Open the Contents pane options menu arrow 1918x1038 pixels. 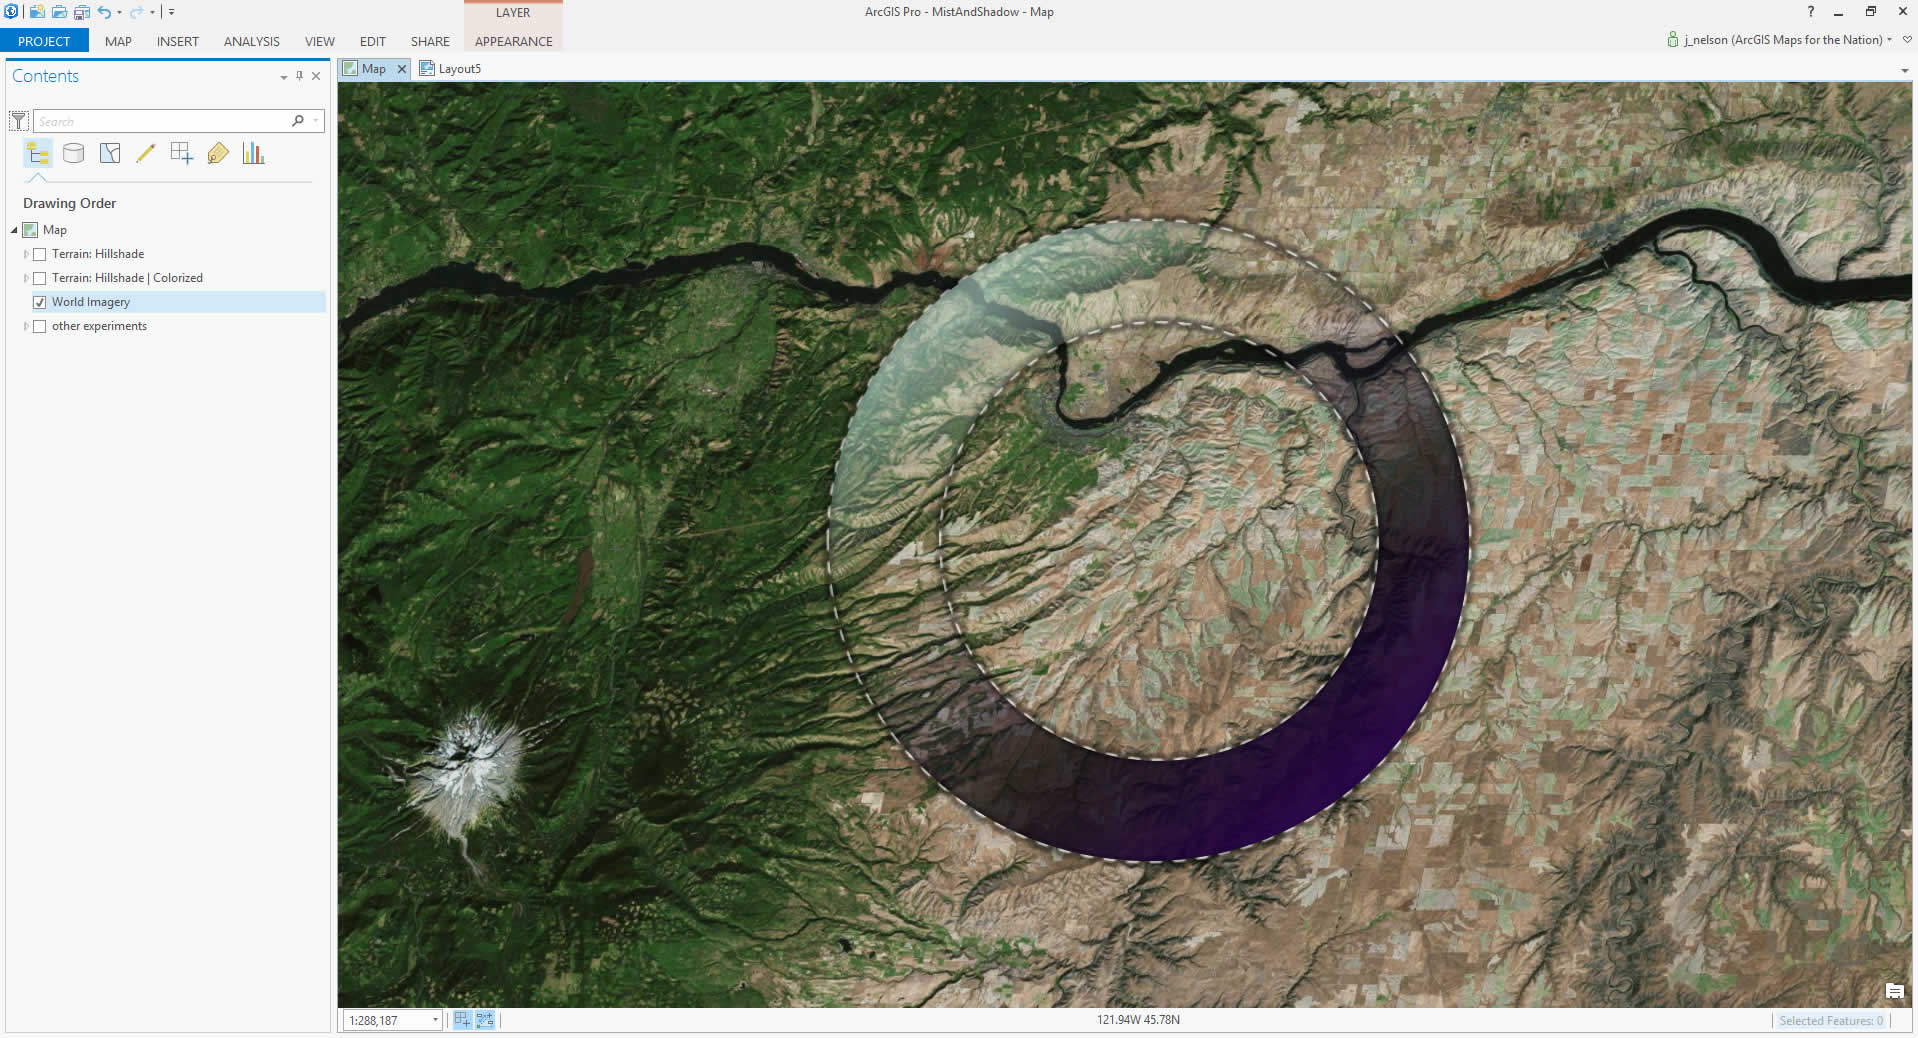pyautogui.click(x=284, y=77)
